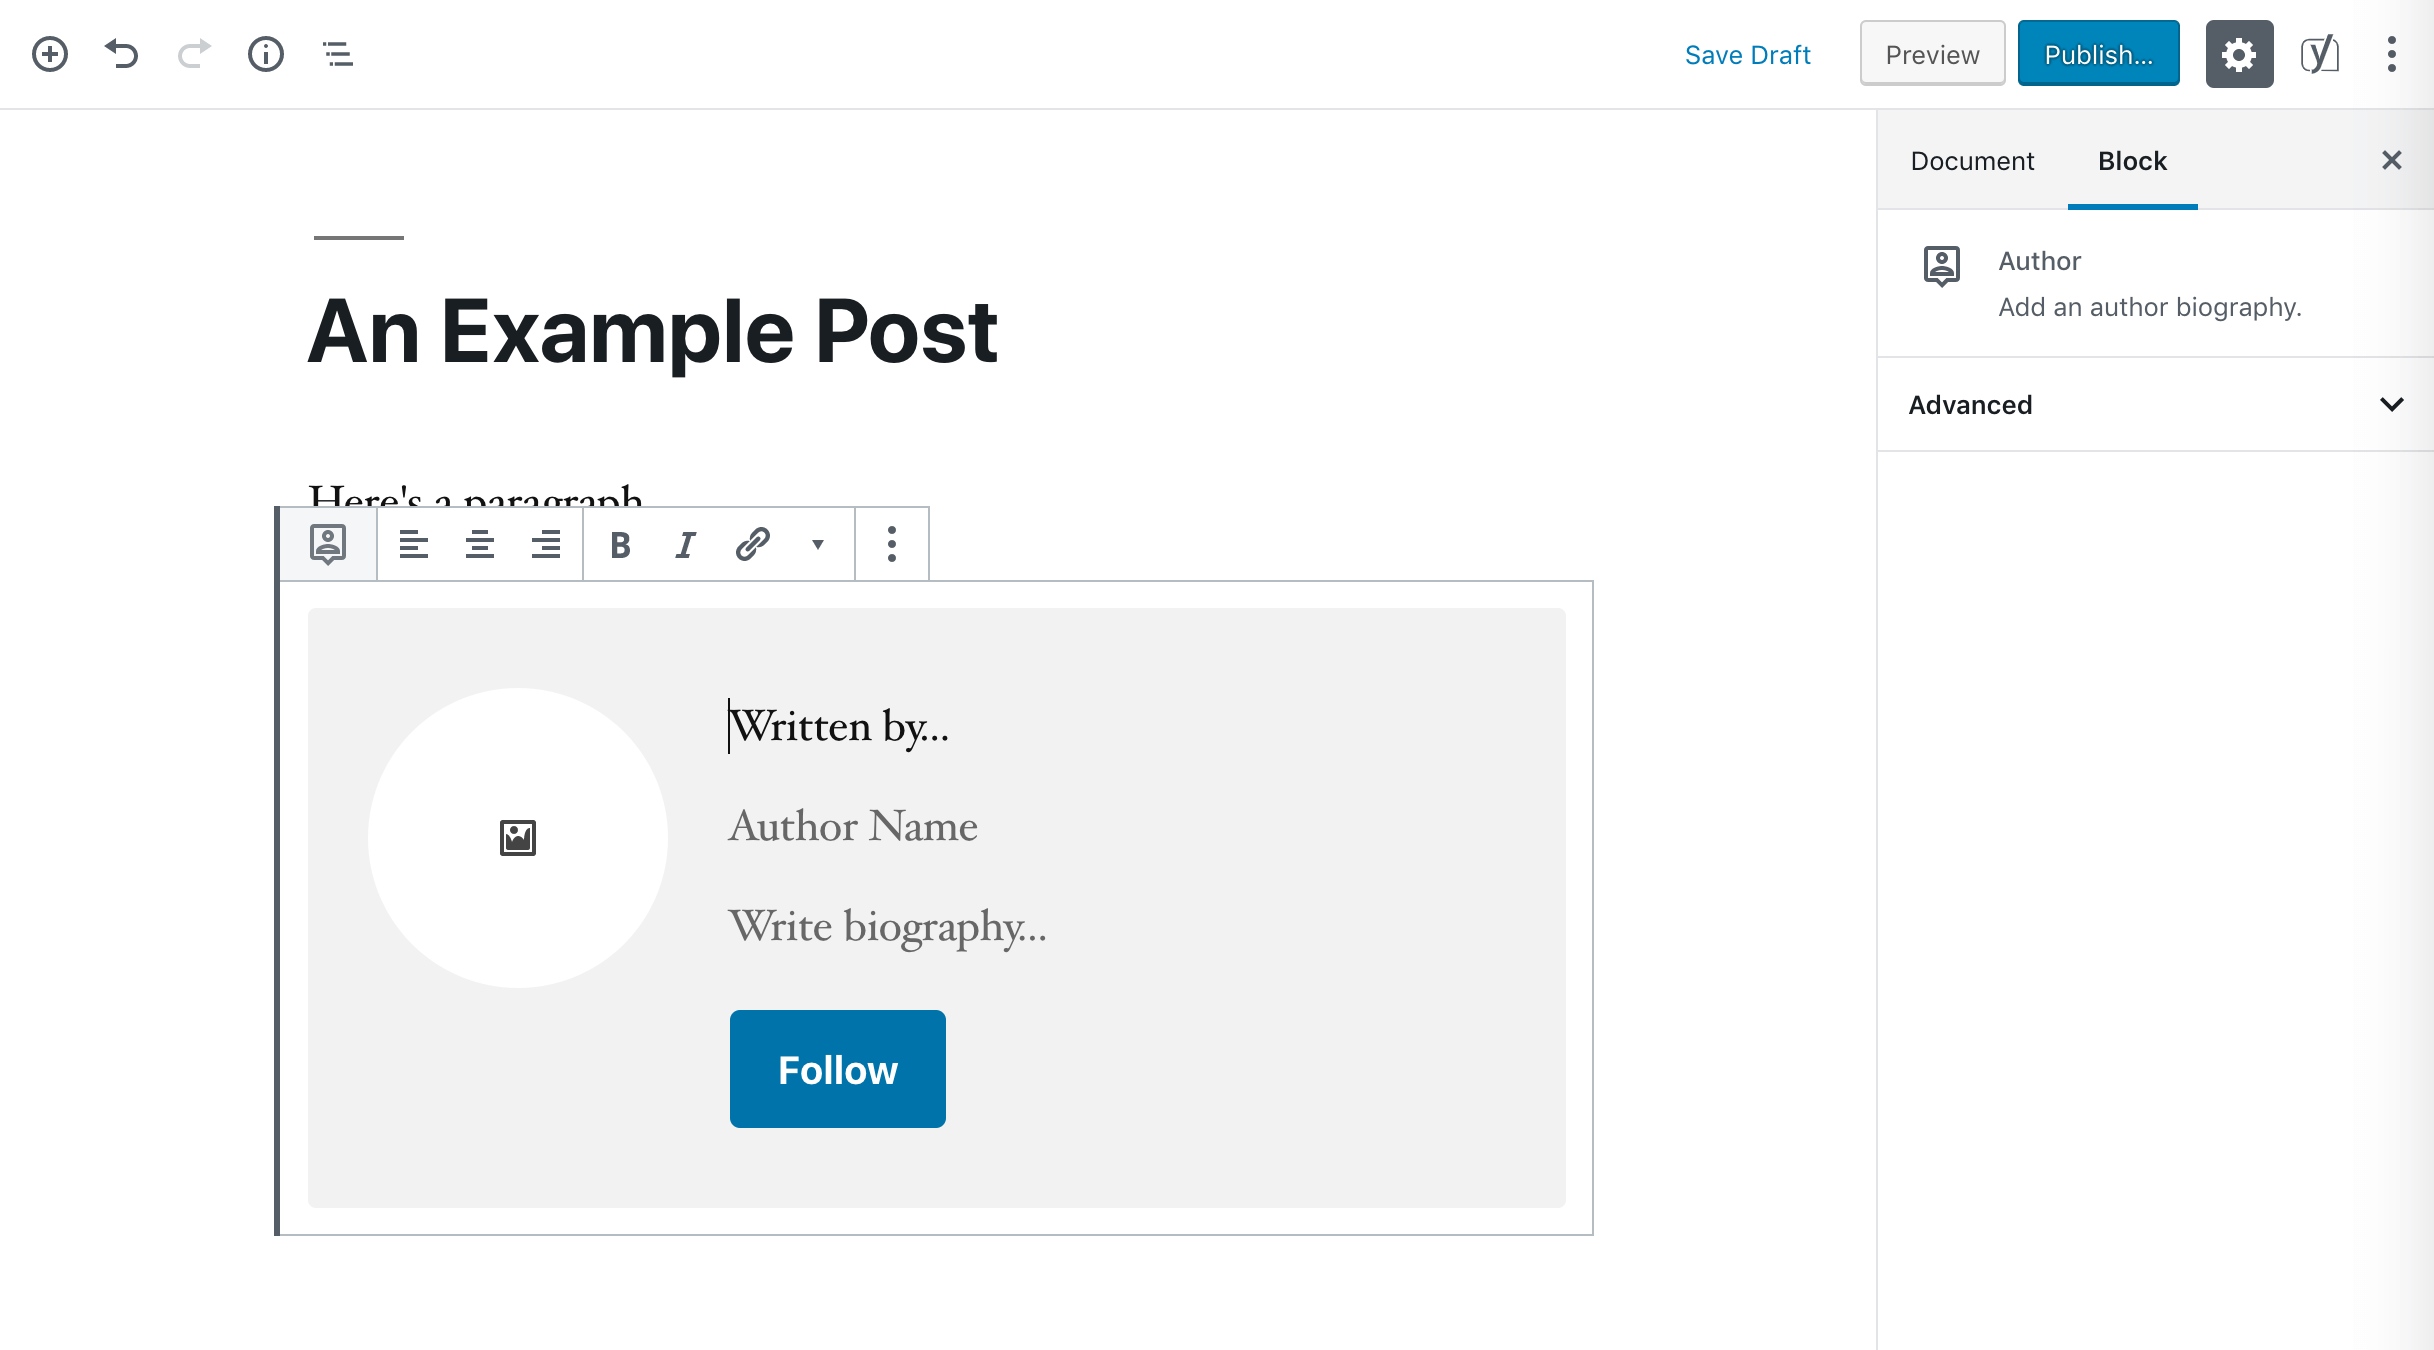2434x1350 pixels.
Task: Toggle bold formatting on selected text
Action: (617, 542)
